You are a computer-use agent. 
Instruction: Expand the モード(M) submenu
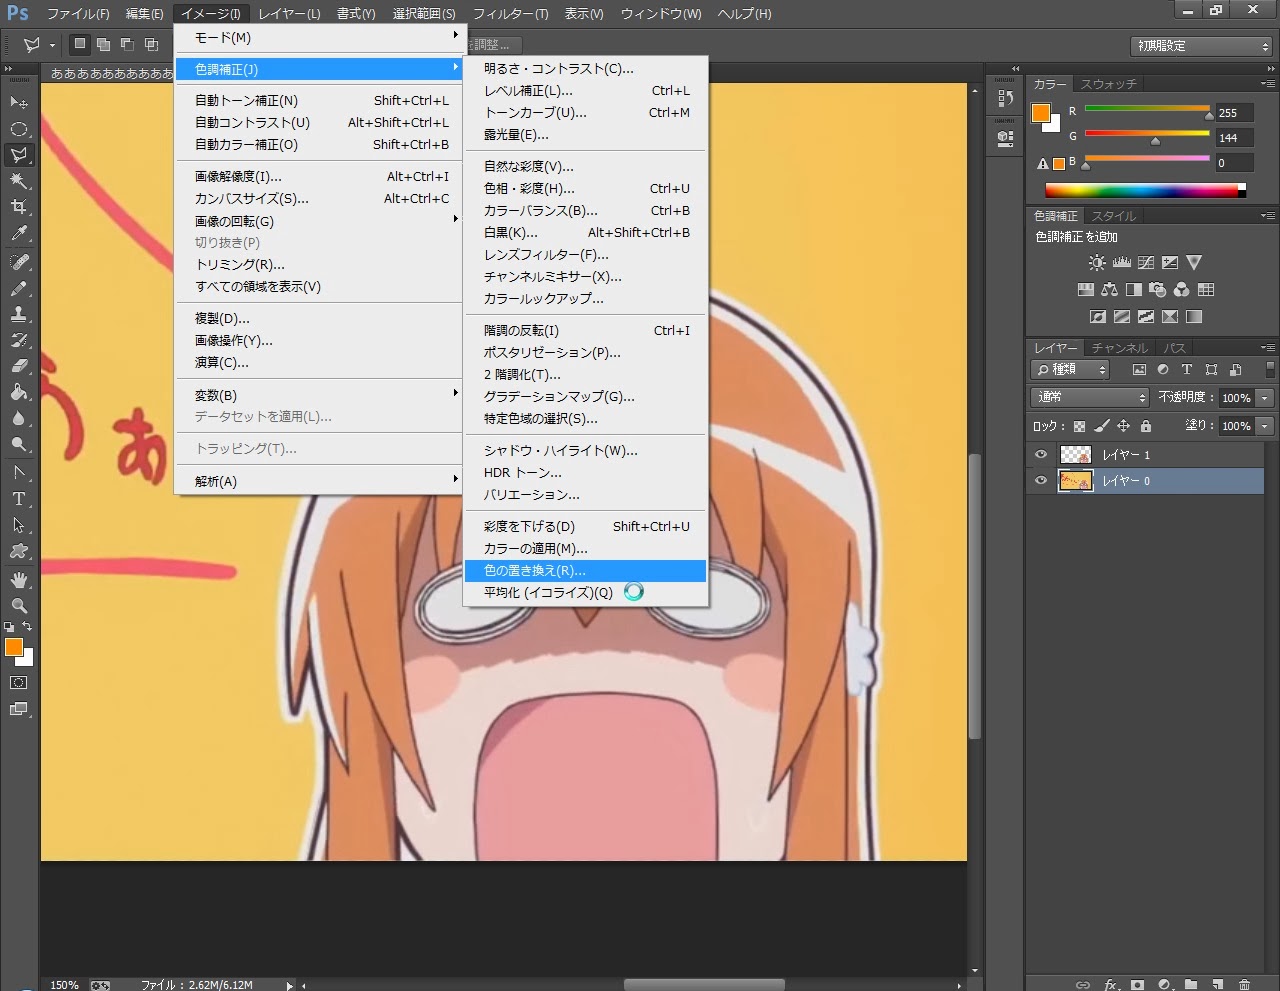[x=319, y=38]
